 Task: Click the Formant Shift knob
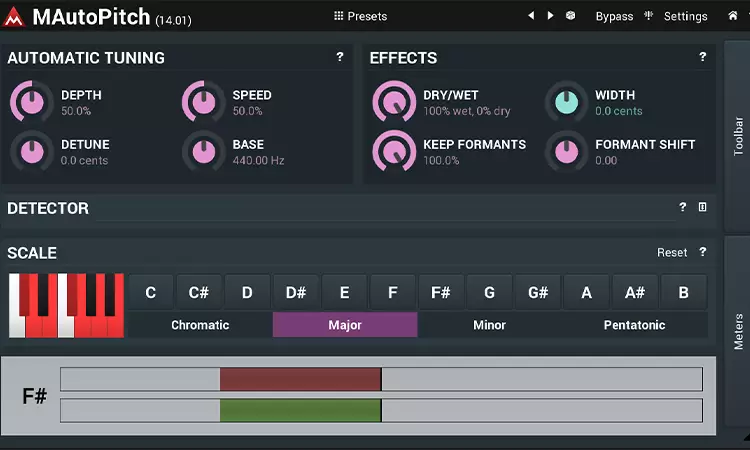click(566, 151)
